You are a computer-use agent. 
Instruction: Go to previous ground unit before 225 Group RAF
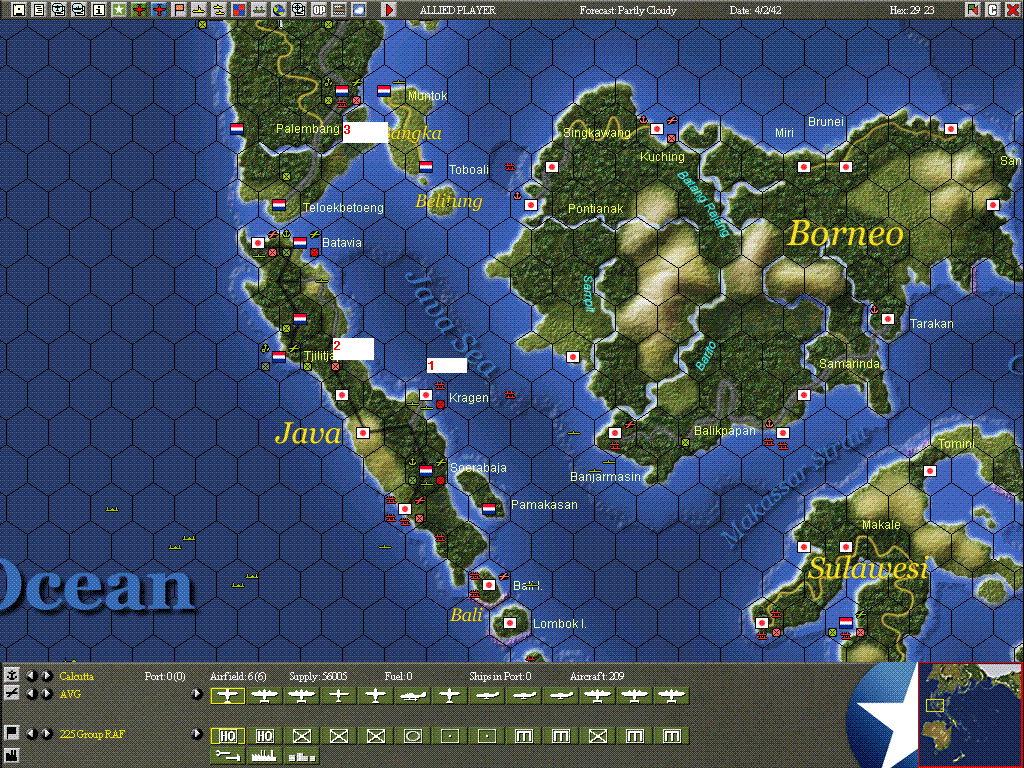31,733
